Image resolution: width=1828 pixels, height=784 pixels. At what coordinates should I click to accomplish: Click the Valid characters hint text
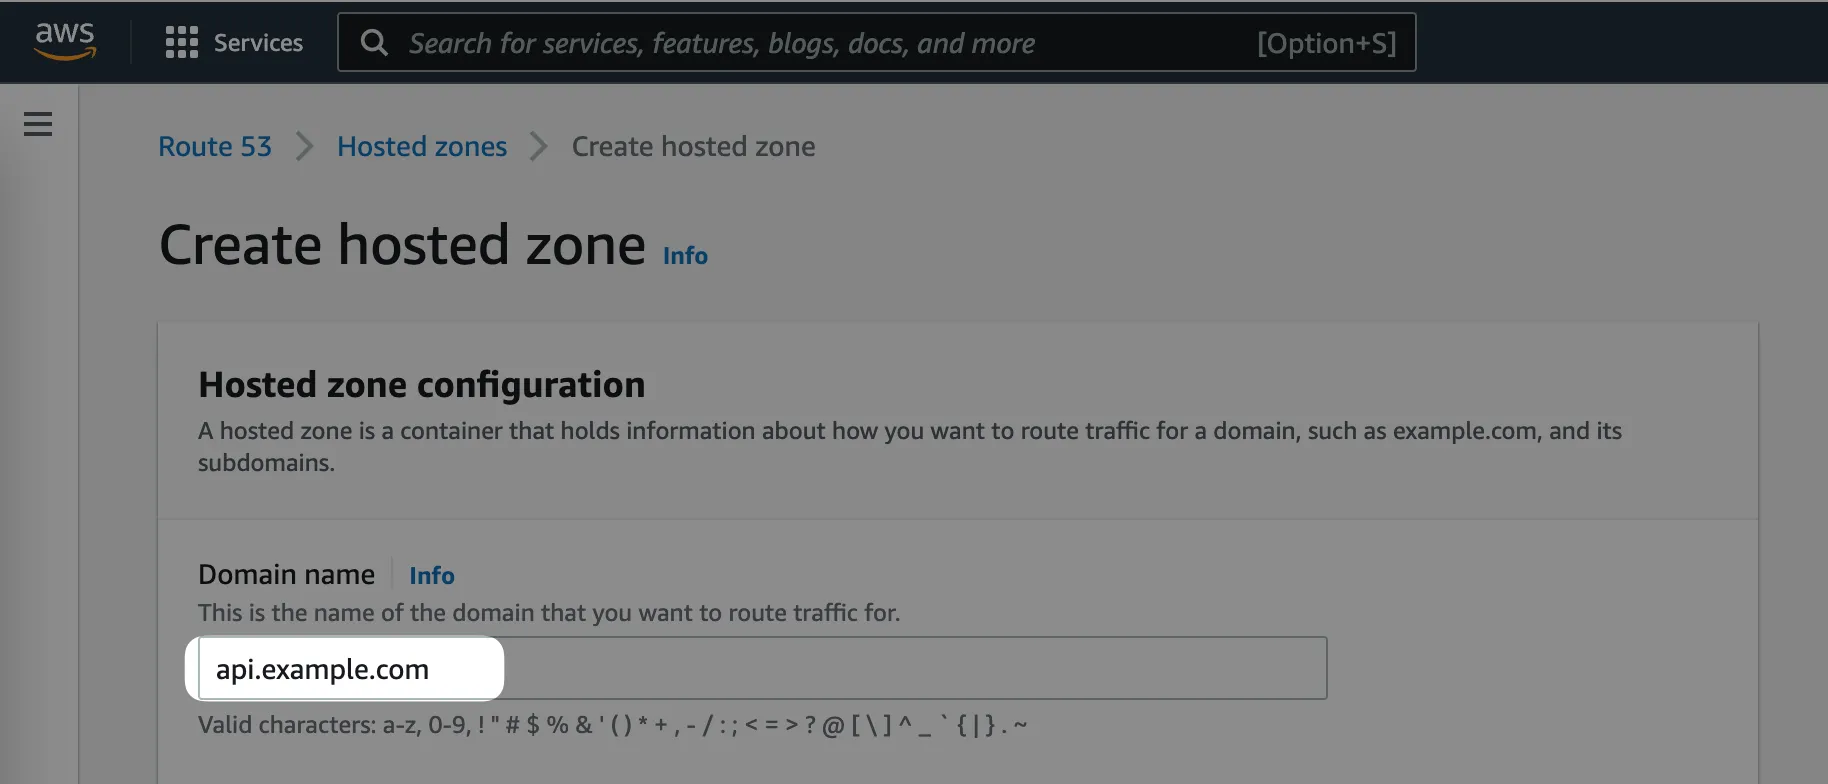click(612, 725)
